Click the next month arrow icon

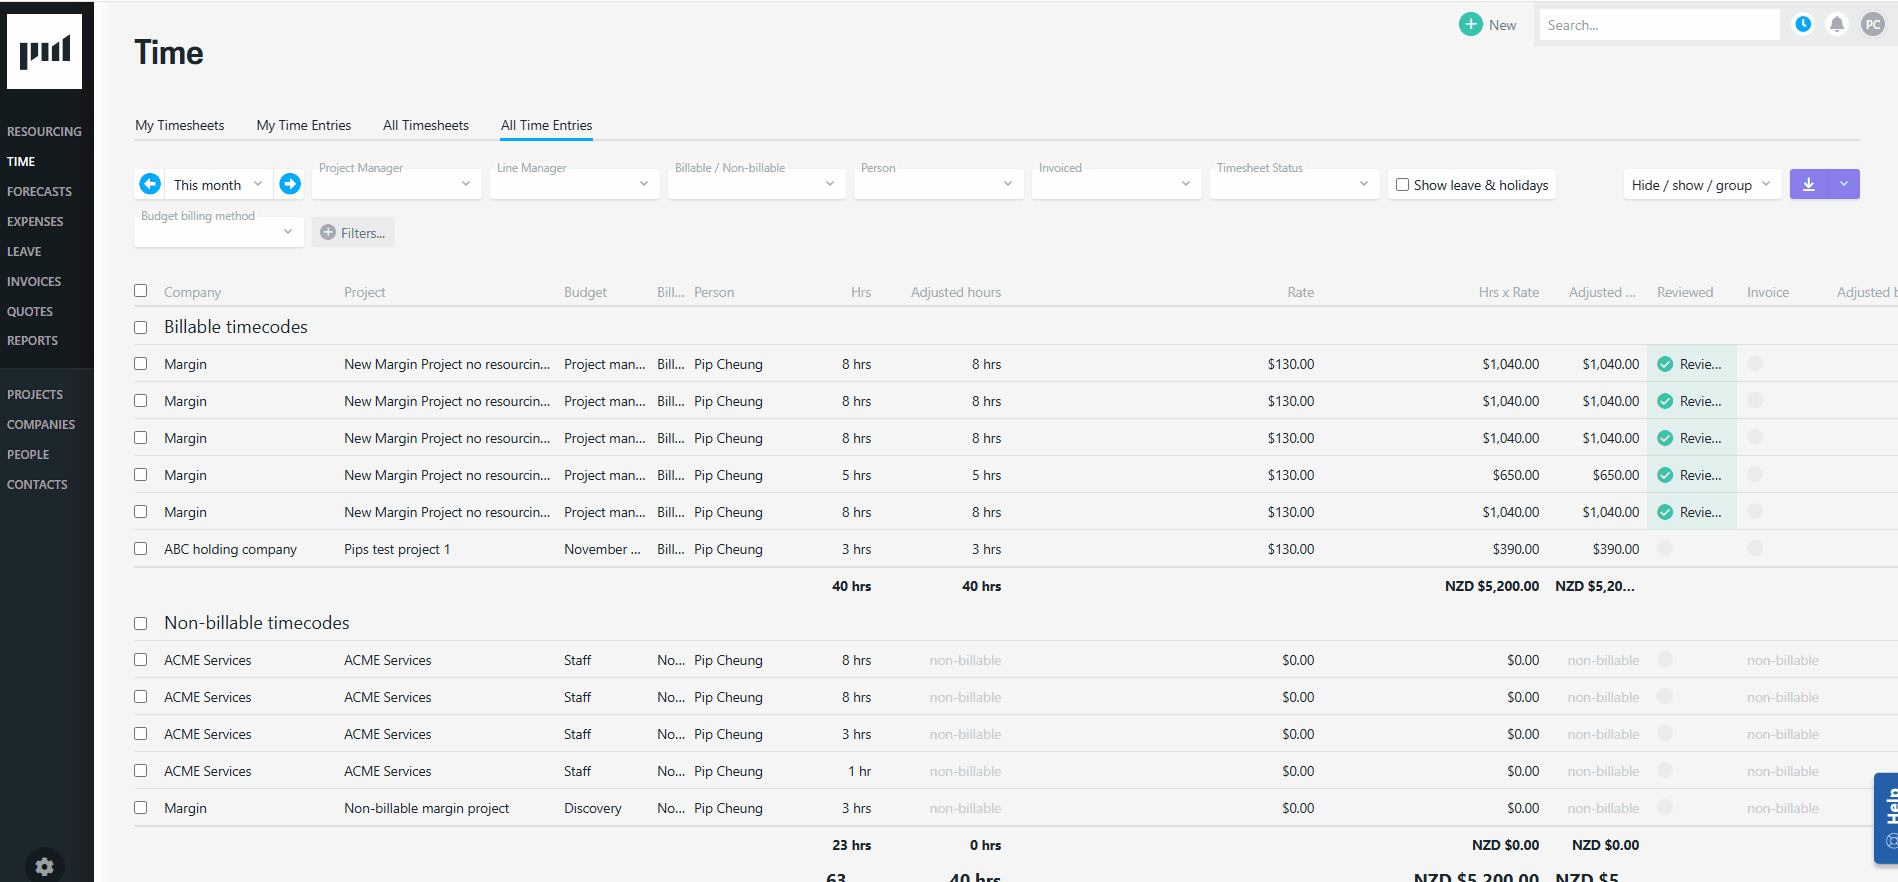click(290, 184)
